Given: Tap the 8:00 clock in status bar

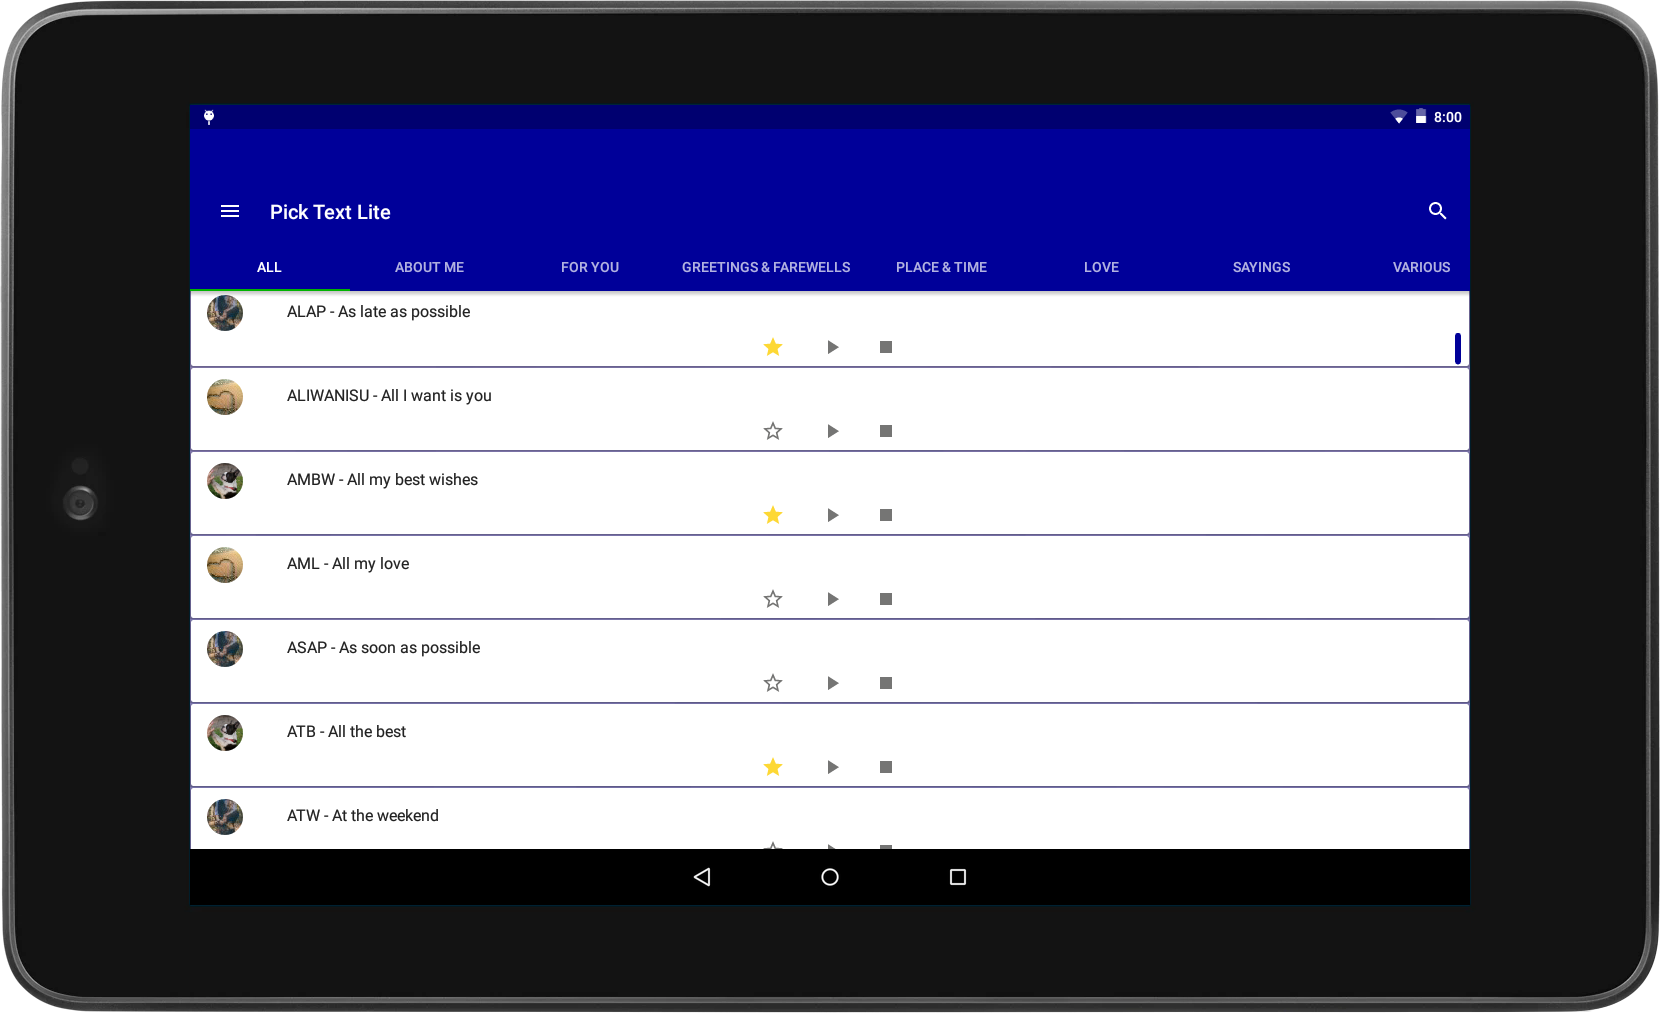Looking at the screenshot, I should click(1448, 117).
